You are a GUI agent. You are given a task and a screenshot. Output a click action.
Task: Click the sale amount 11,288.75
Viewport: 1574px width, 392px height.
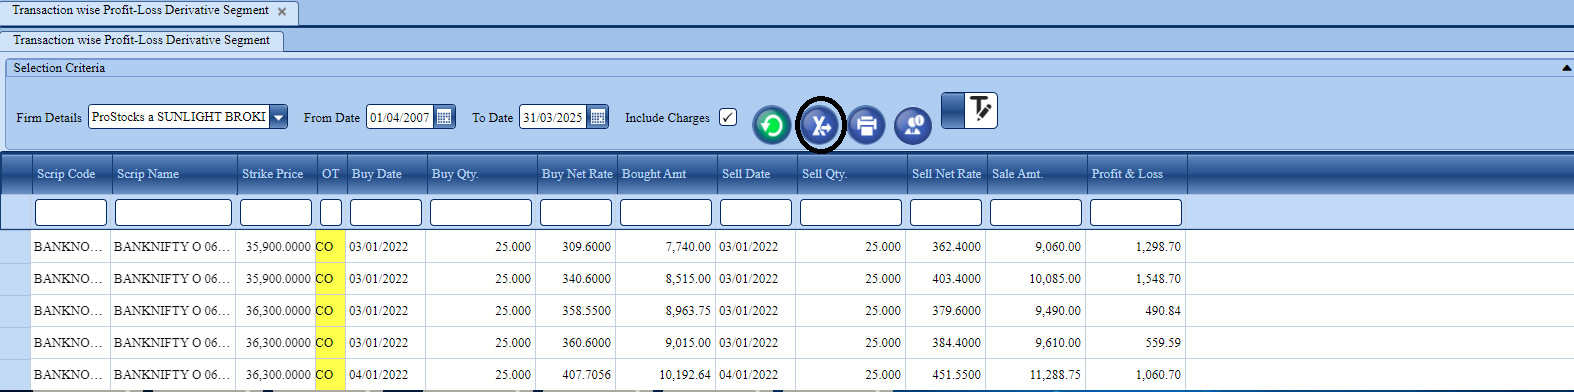1055,375
